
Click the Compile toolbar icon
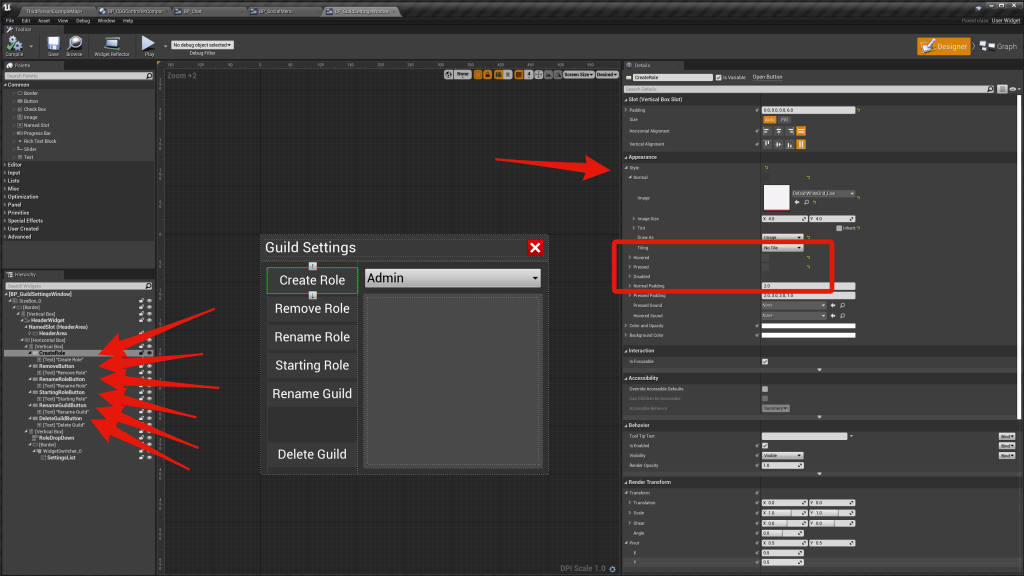coord(15,45)
